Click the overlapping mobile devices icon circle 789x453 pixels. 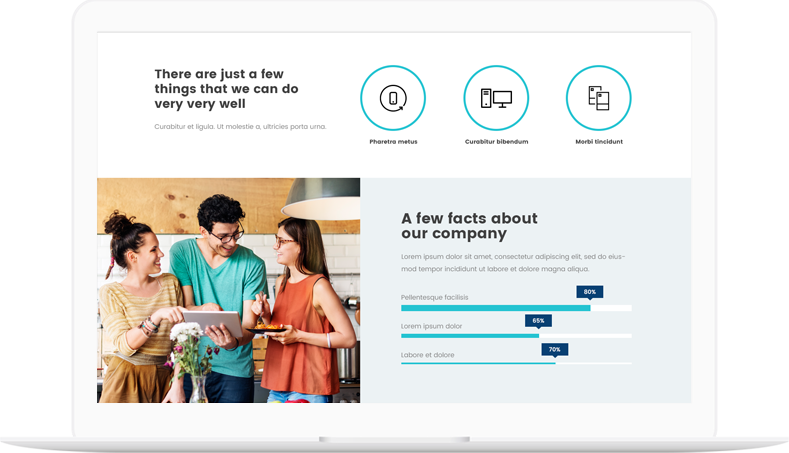pyautogui.click(x=598, y=98)
